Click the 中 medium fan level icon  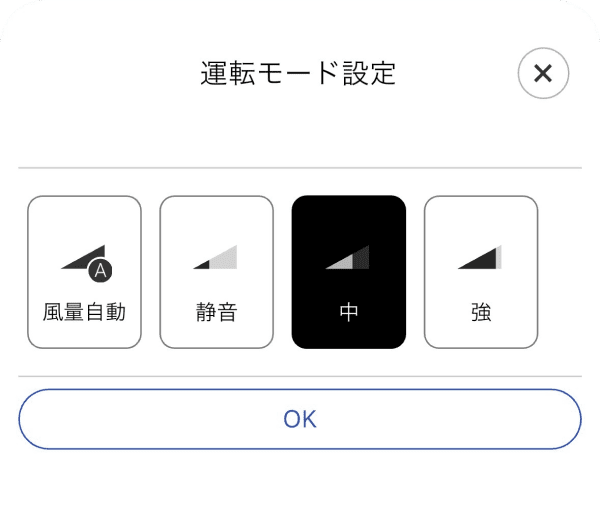(348, 257)
